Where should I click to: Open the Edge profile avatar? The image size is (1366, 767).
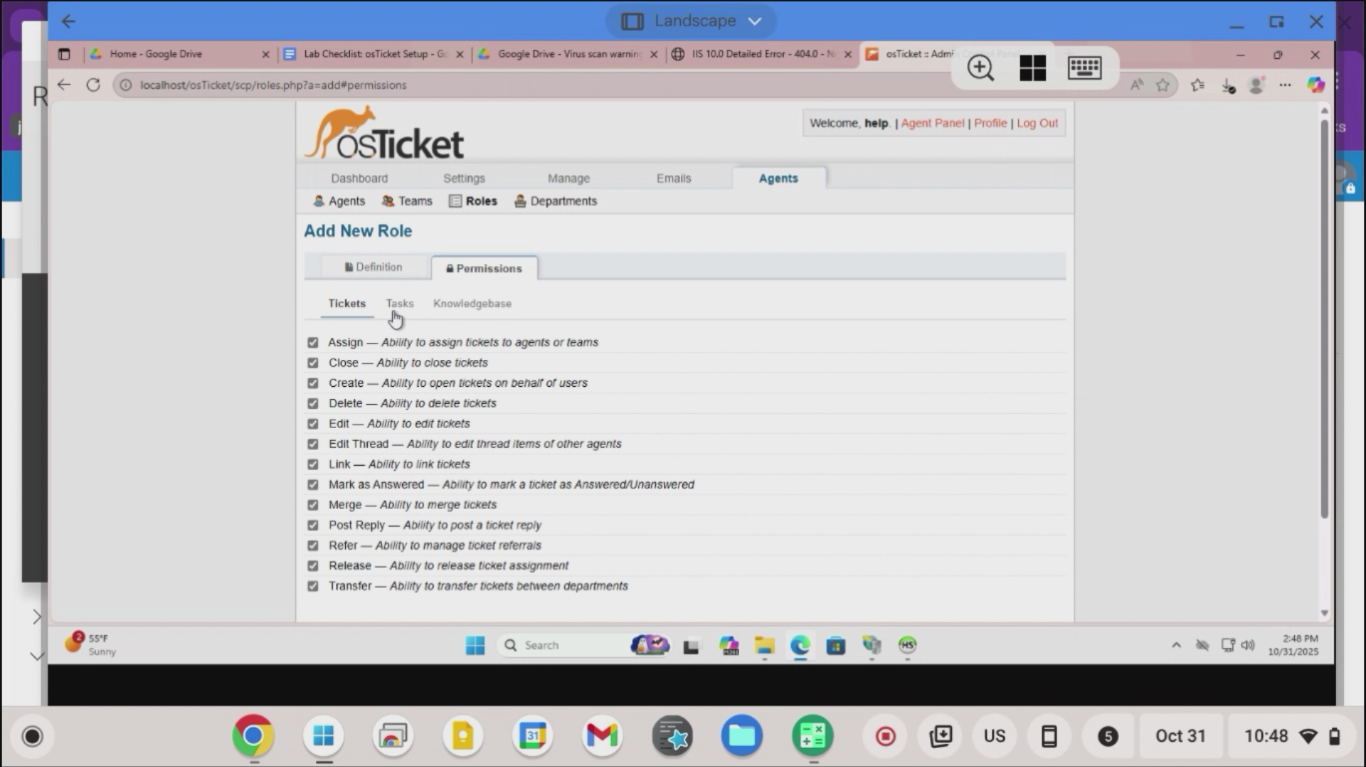click(x=1256, y=85)
